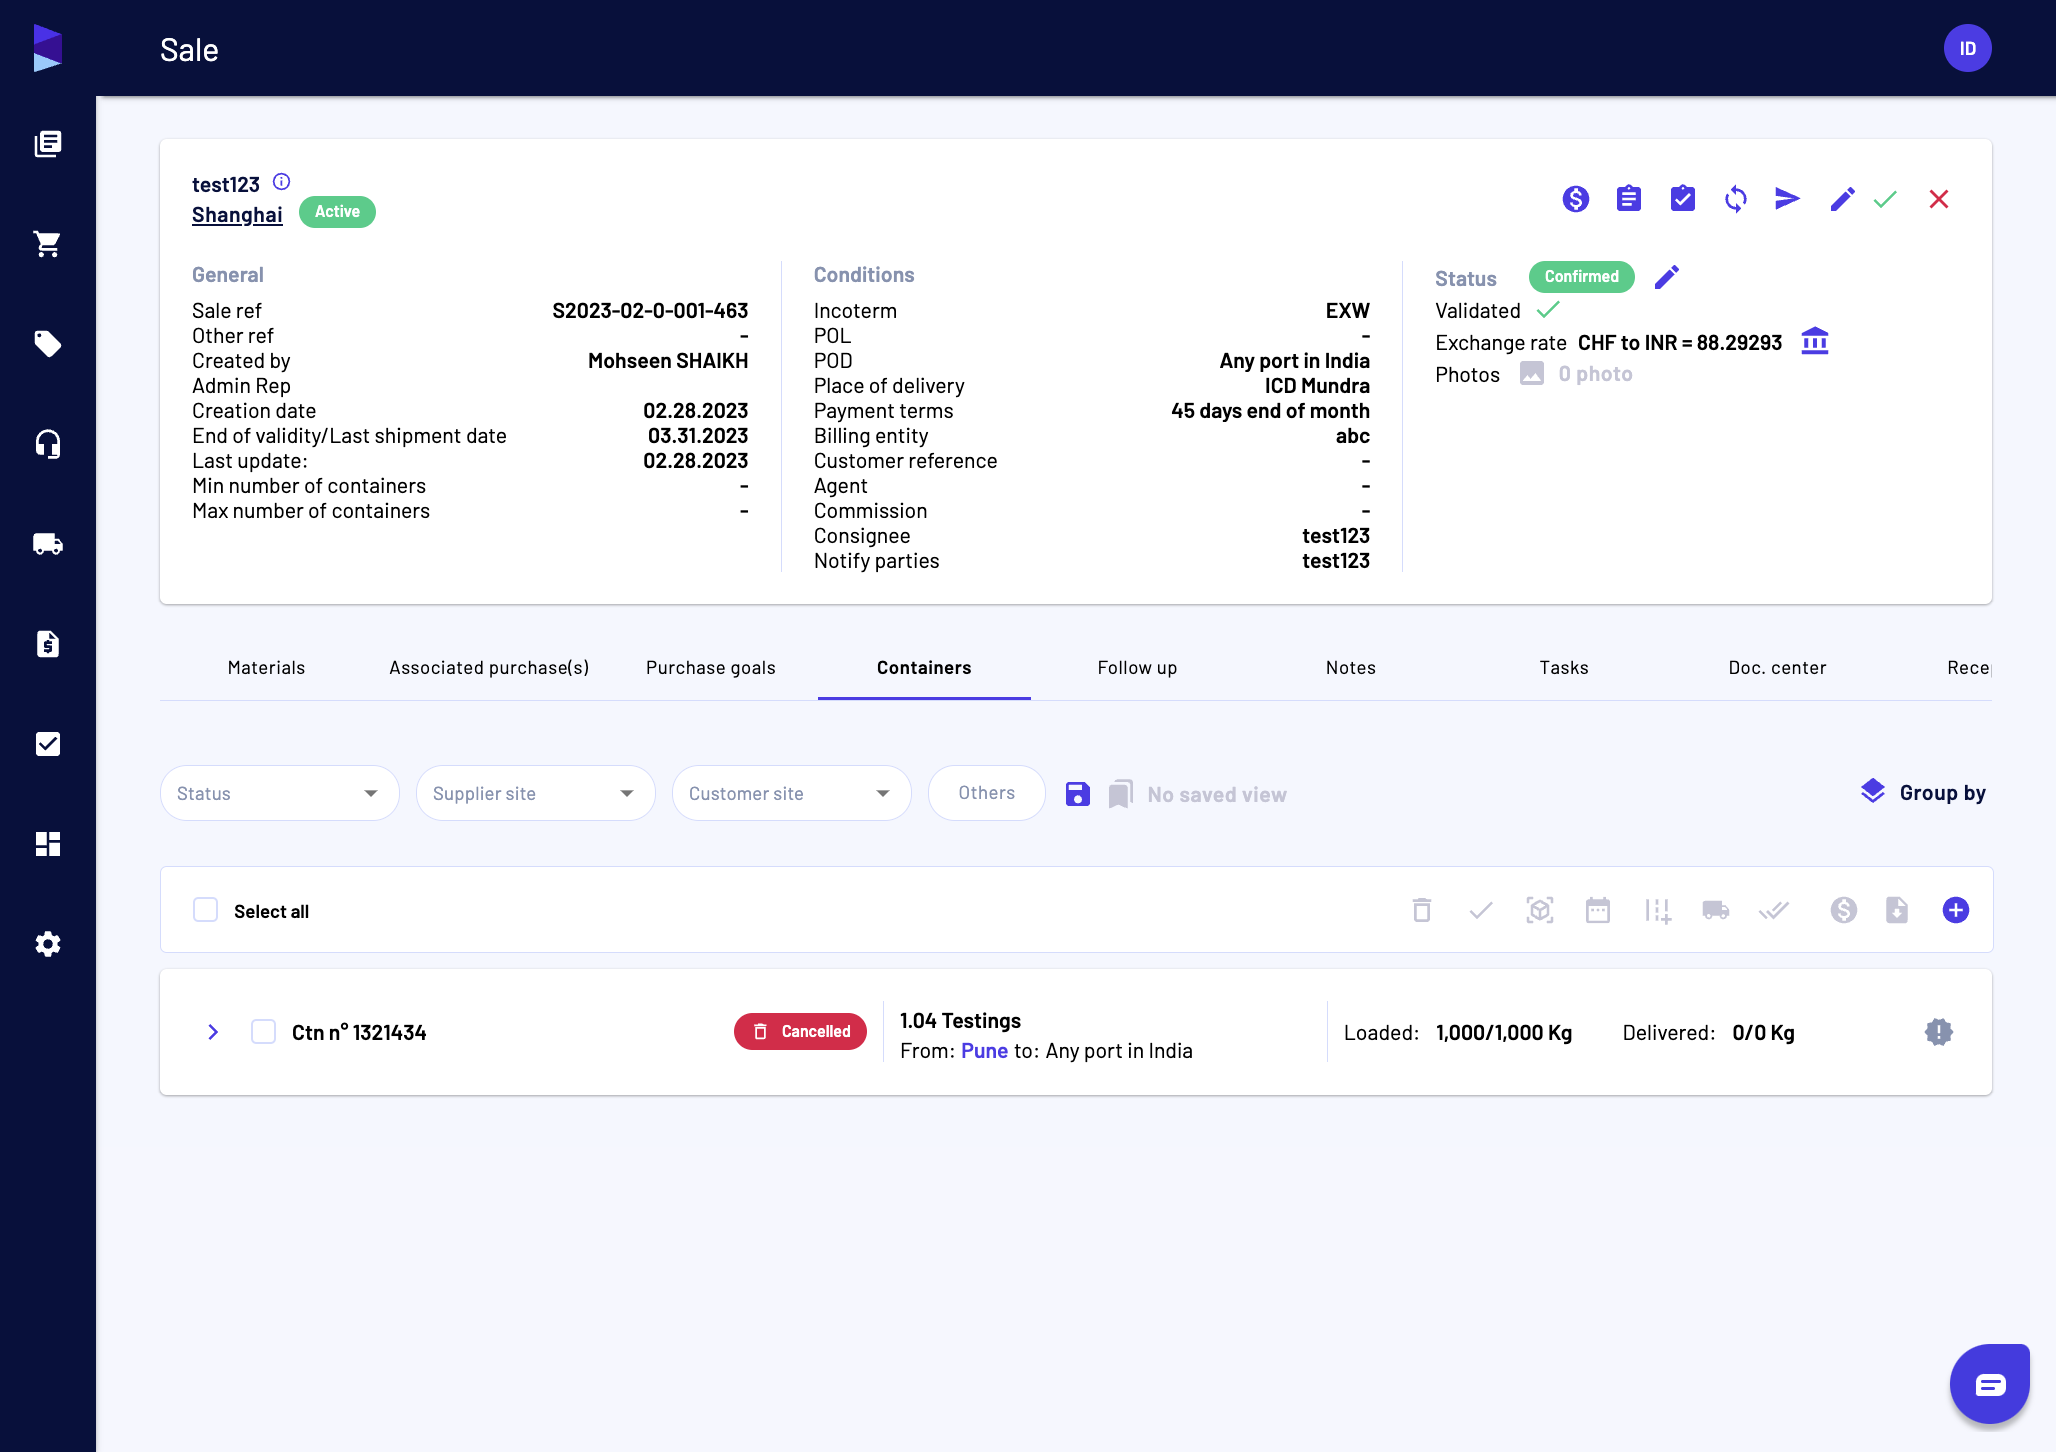Expand the Ctn n° 1321434 row chevron
This screenshot has height=1452, width=2056.
point(213,1032)
